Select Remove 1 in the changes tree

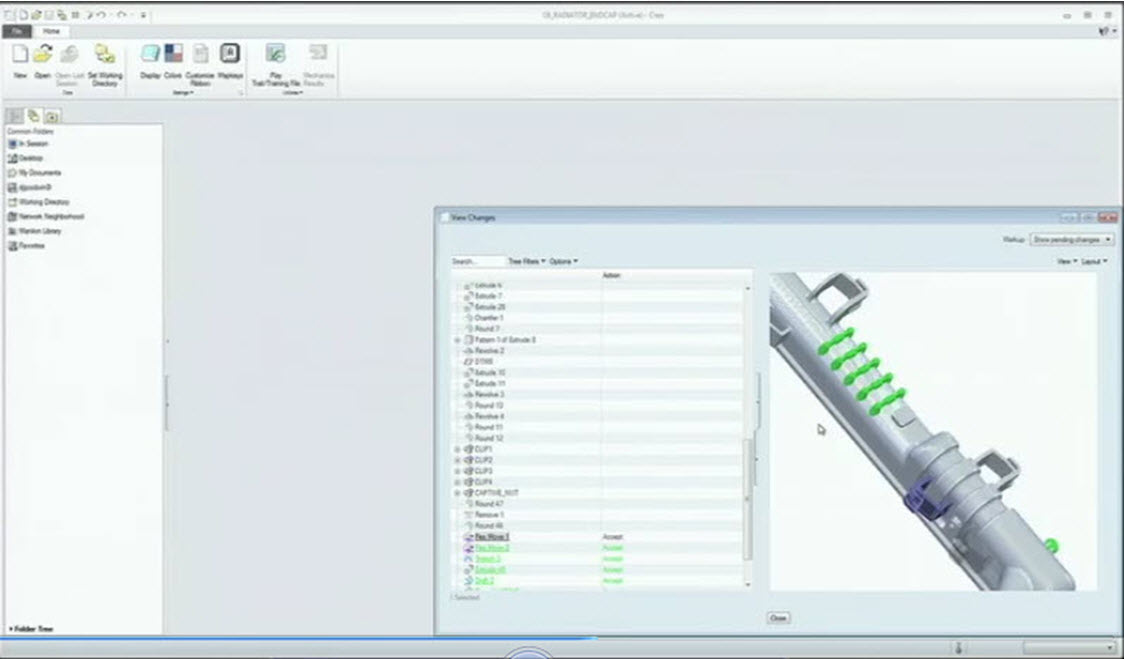coord(489,515)
